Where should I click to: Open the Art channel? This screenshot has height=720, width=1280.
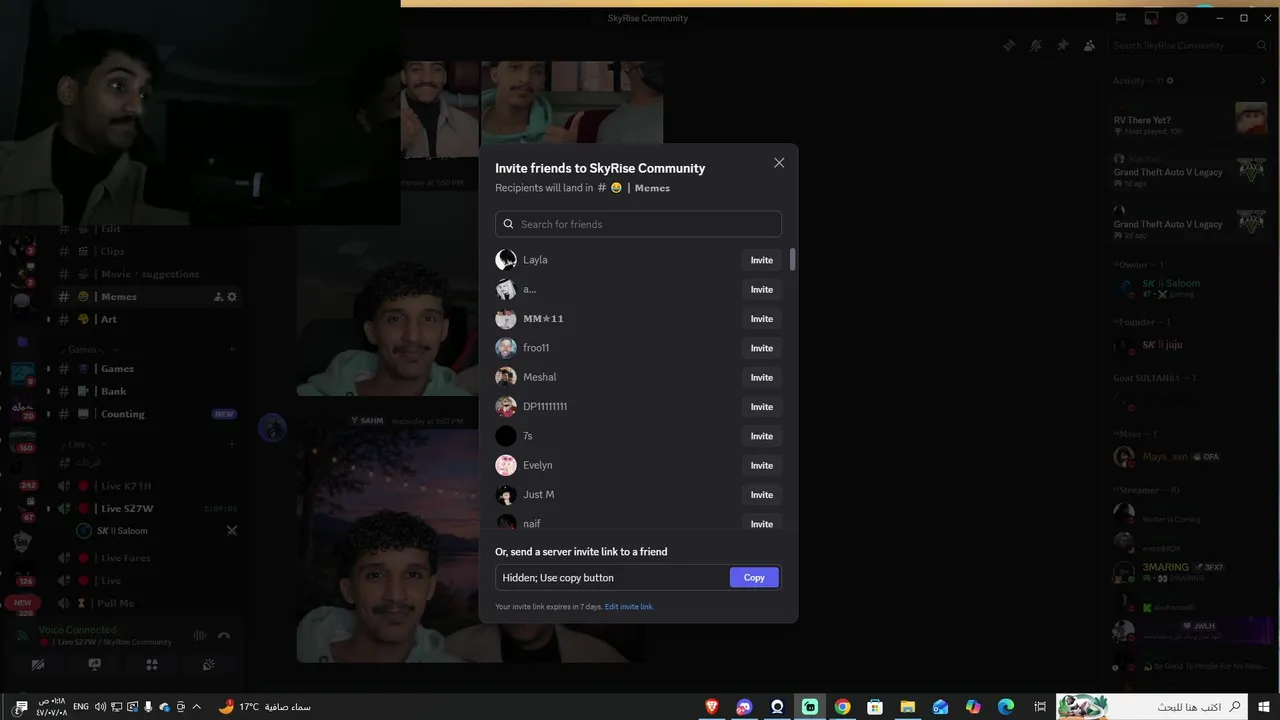tap(146, 319)
